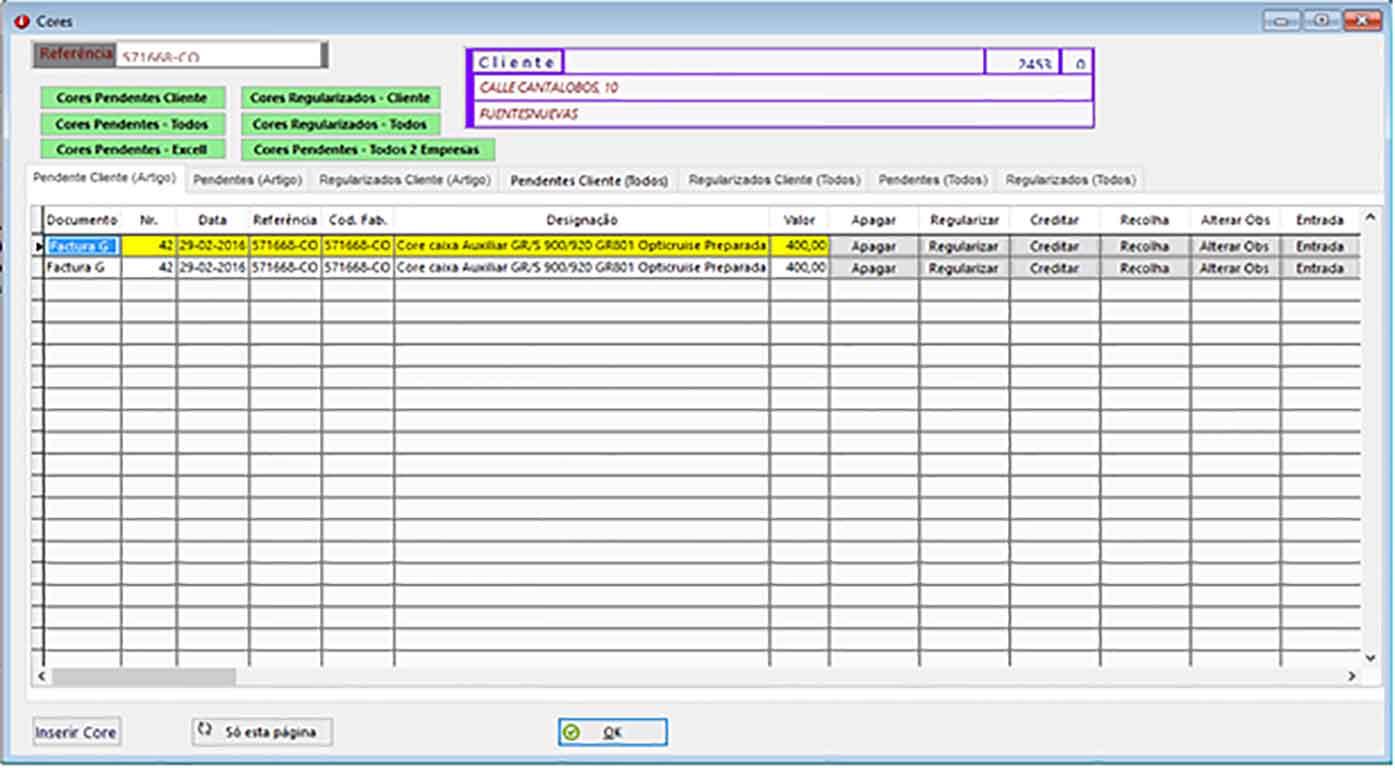Screen dimensions: 1395x768
Task: Click date 29-02-2016 in the second row
Action: pos(213,268)
